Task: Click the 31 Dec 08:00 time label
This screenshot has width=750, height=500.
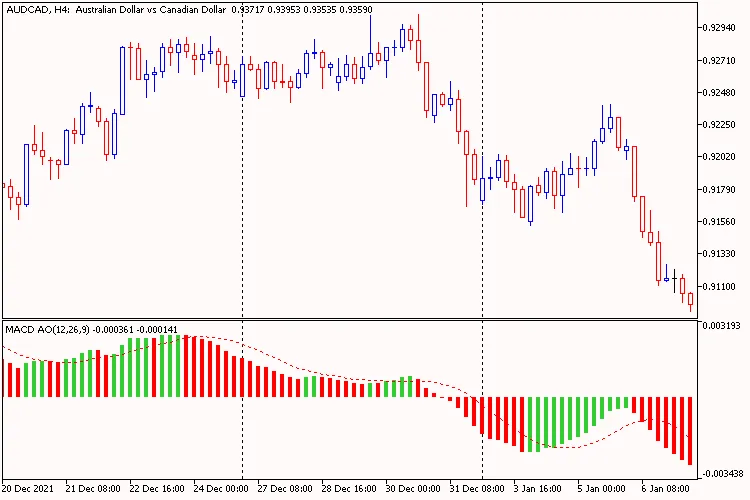Action: pyautogui.click(x=476, y=490)
